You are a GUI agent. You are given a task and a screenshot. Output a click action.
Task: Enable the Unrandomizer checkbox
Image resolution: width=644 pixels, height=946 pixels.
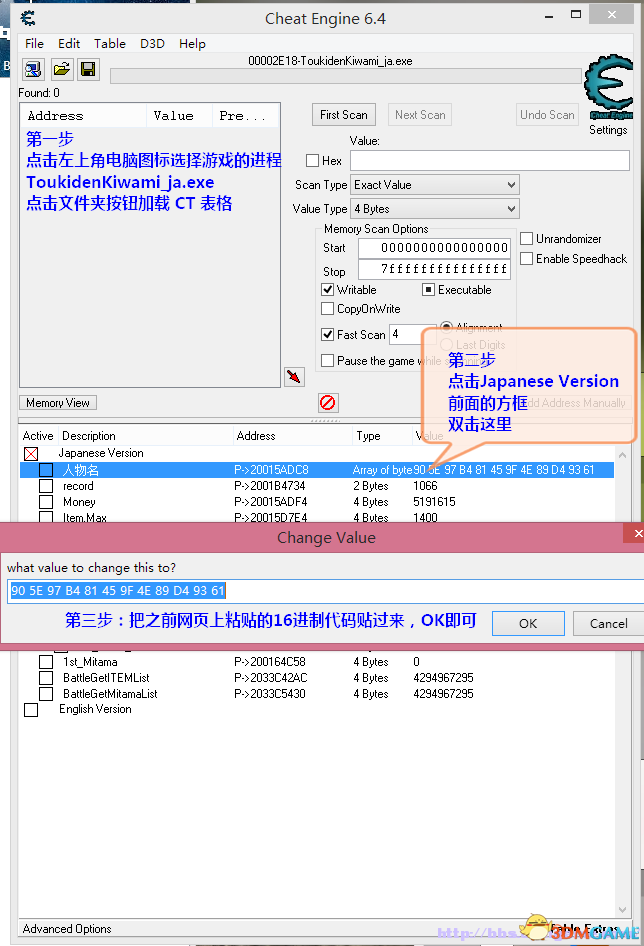click(526, 238)
